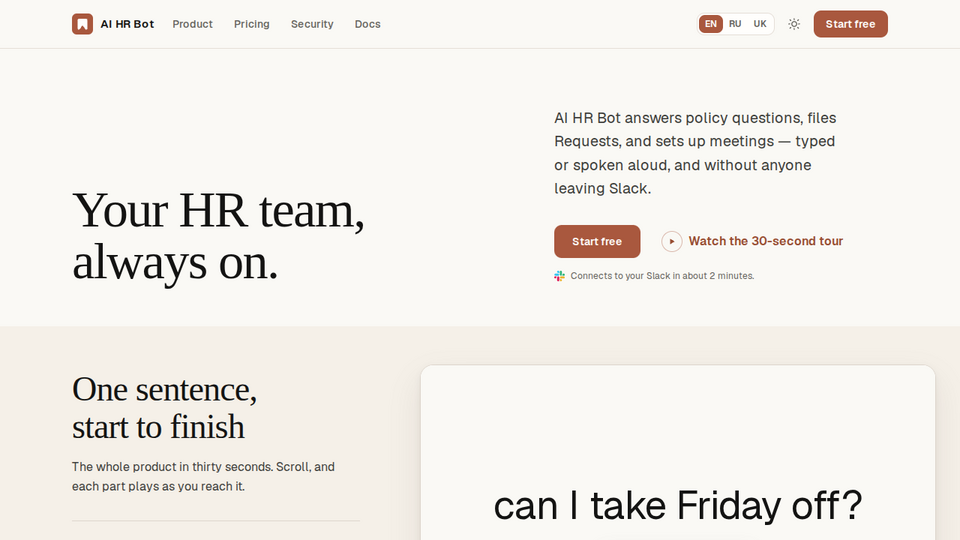
Task: Select EN language option
Action: click(710, 24)
